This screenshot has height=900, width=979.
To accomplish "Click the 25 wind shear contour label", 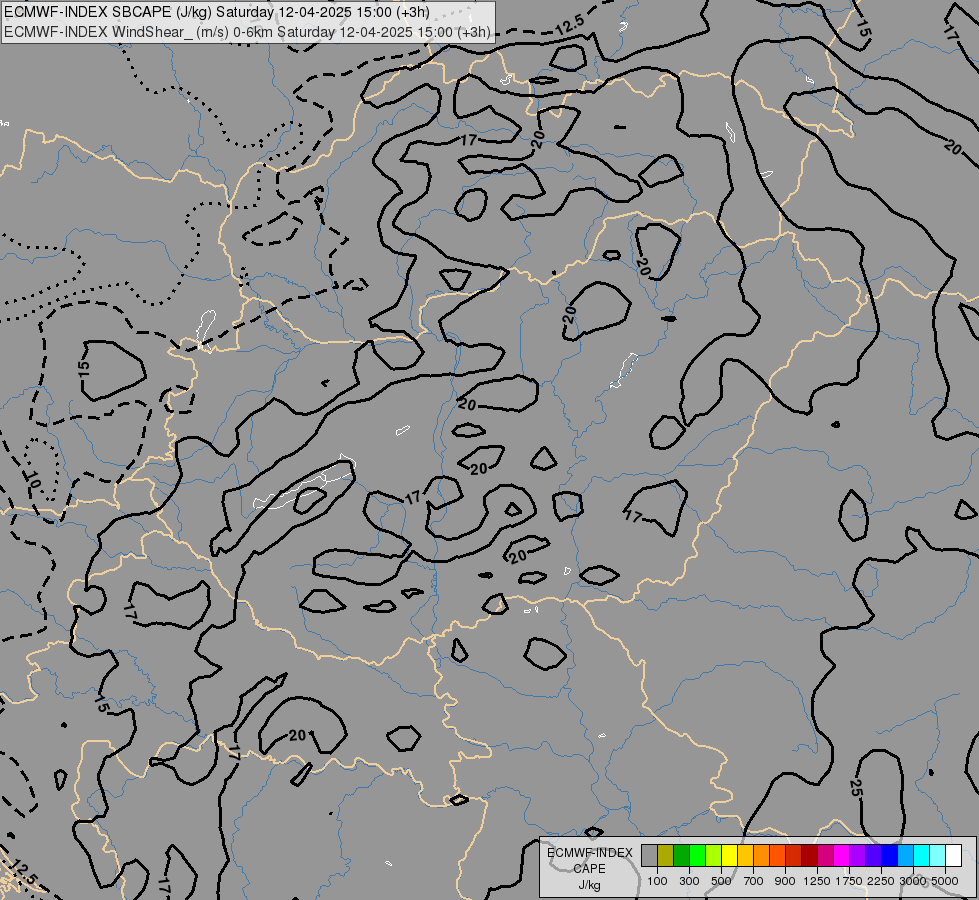I will pos(856,788).
